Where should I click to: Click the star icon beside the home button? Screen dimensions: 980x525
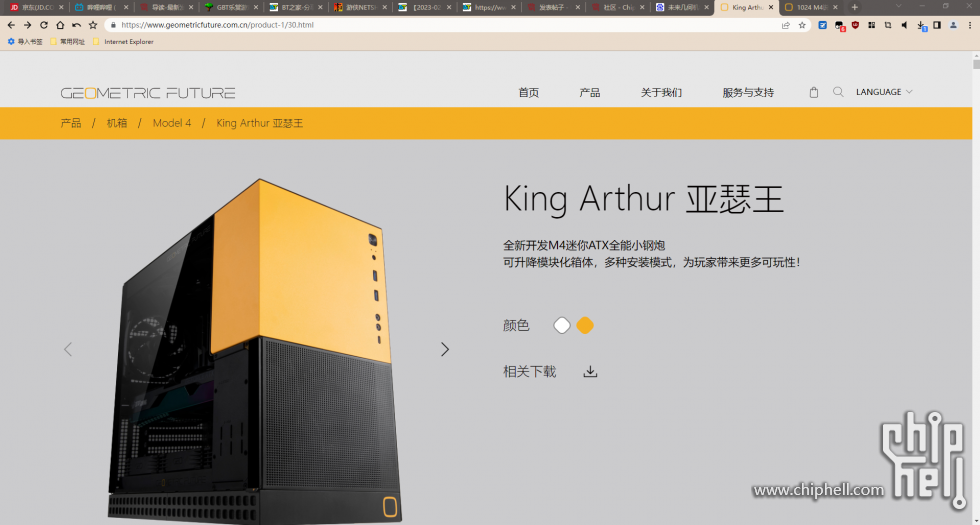(93, 25)
